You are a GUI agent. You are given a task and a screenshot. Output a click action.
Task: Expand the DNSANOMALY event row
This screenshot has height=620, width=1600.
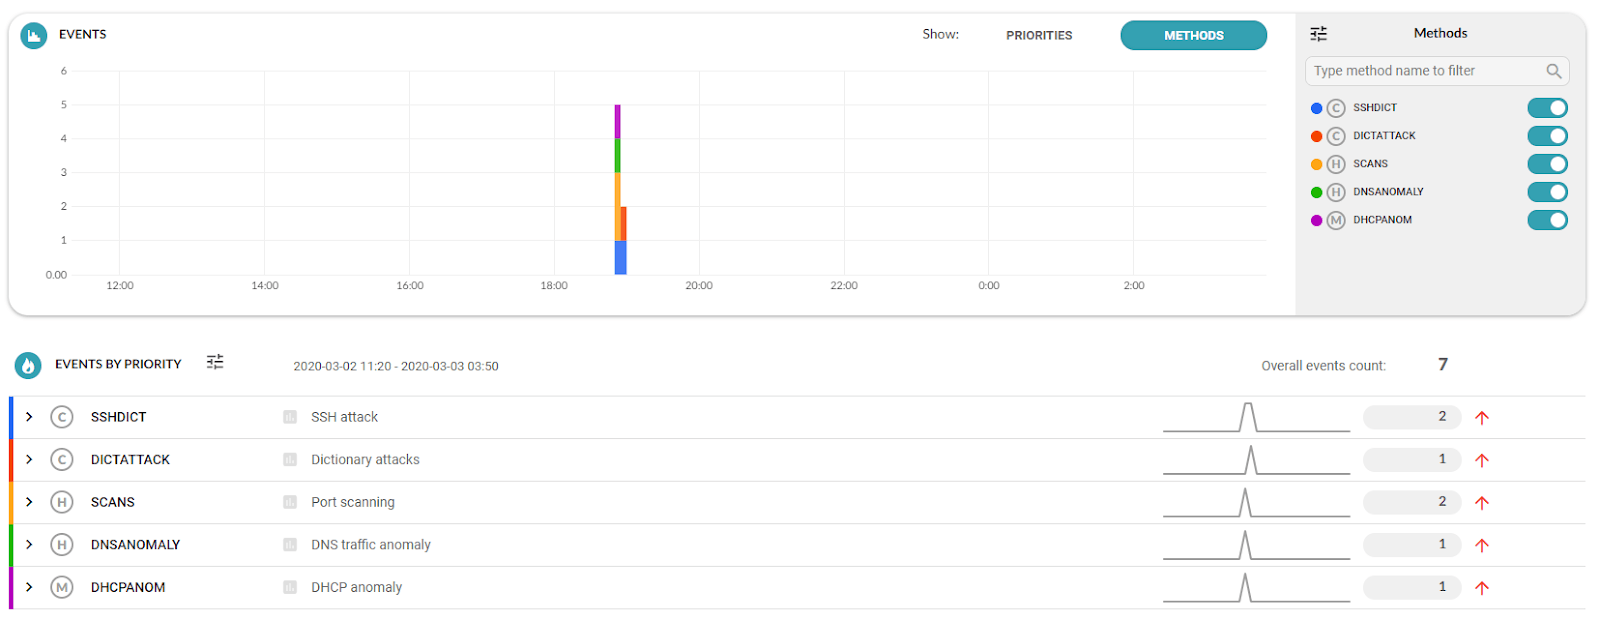[29, 545]
